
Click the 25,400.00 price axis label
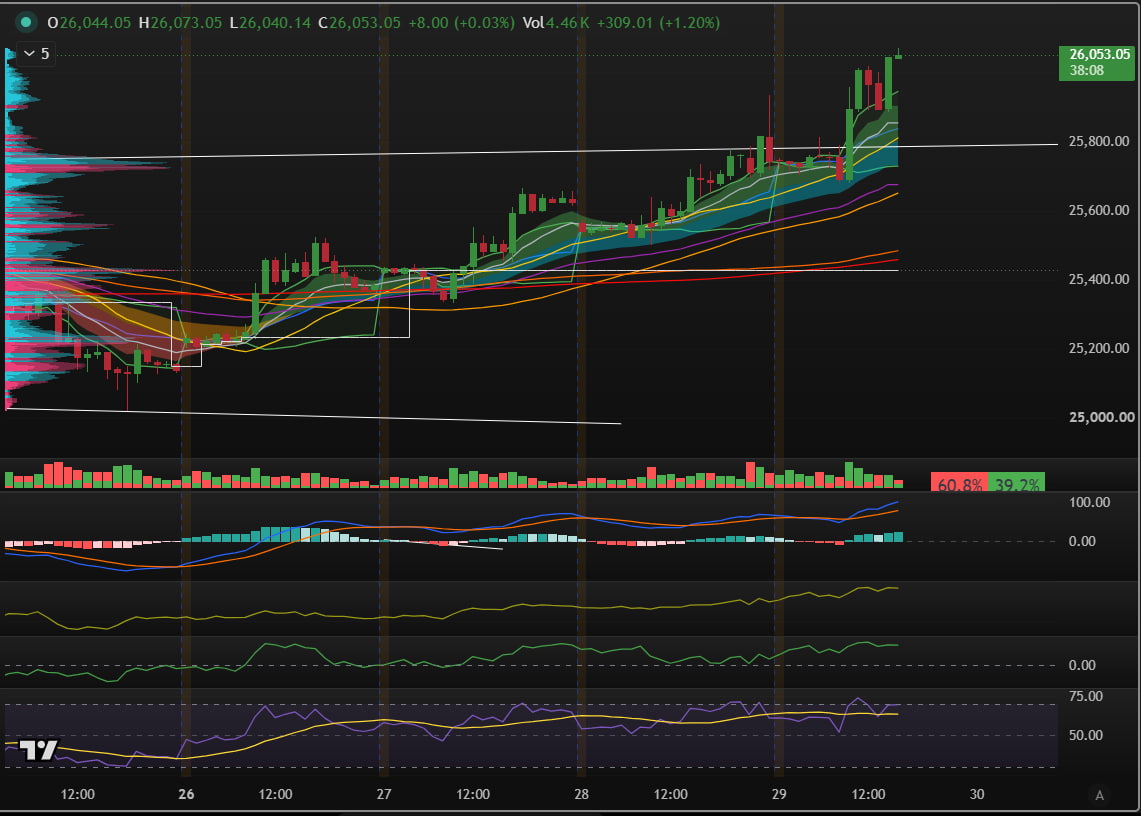coord(1099,280)
